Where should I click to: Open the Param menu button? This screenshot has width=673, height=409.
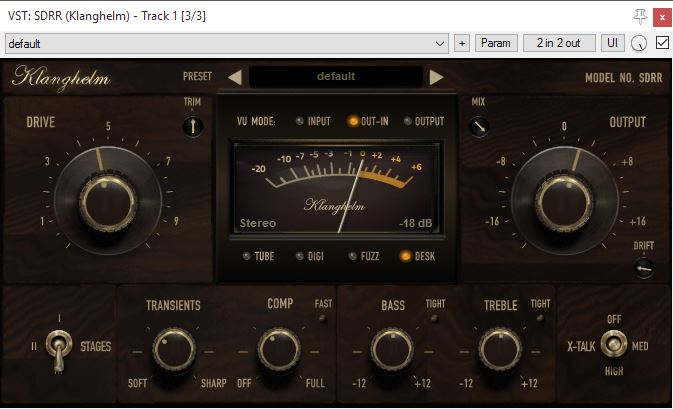tap(496, 43)
